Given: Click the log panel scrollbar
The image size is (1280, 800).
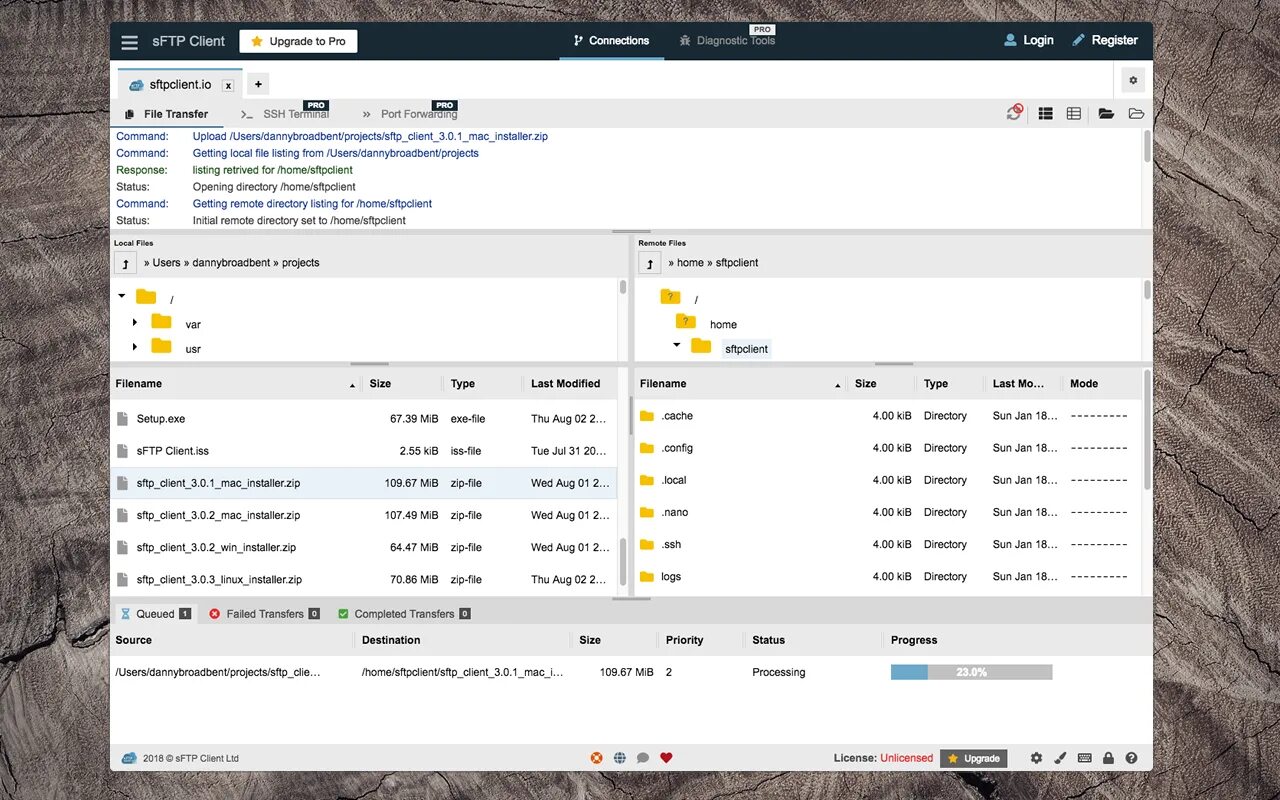Looking at the screenshot, I should [1147, 146].
